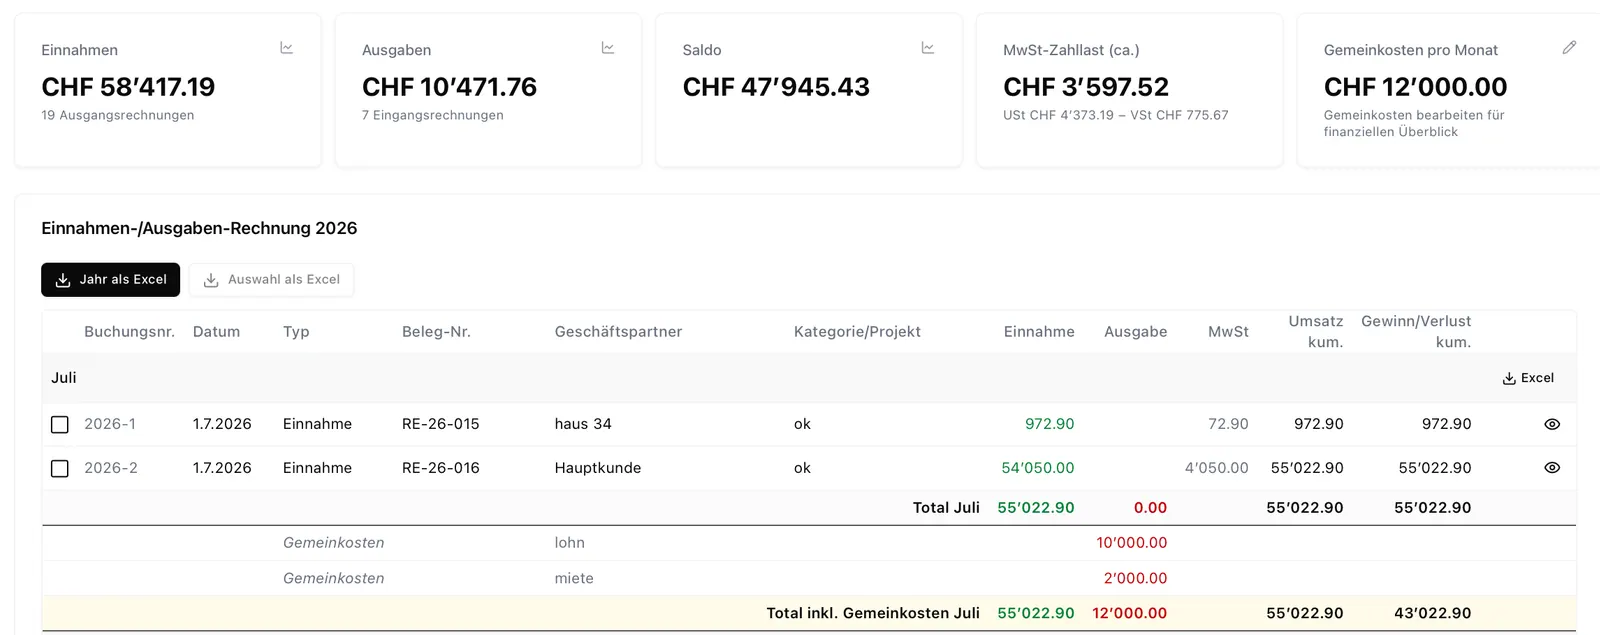
Task: Click 'Total inkl. Gemeinkosten Juli' label
Action: click(x=873, y=613)
